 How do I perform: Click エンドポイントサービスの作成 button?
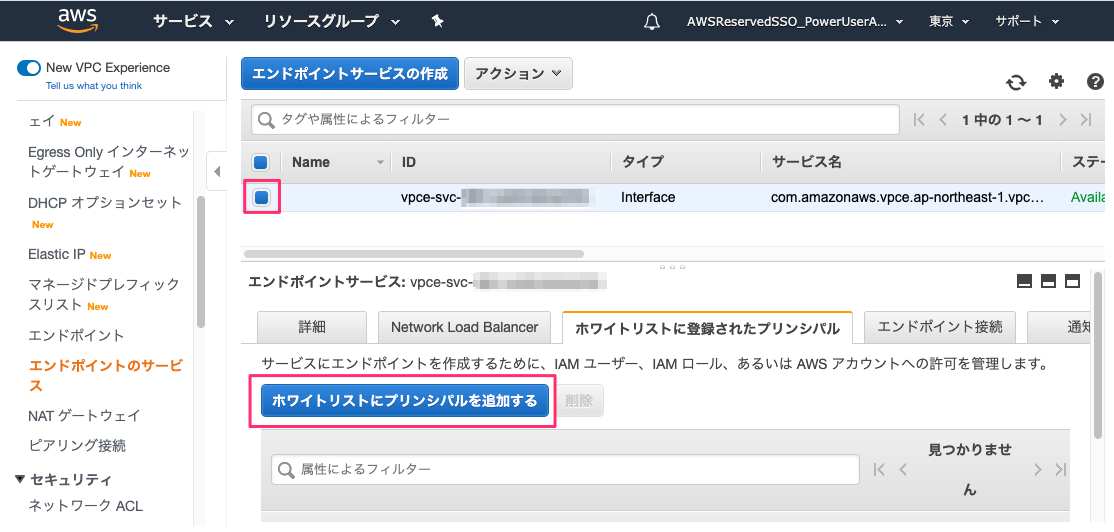(350, 73)
